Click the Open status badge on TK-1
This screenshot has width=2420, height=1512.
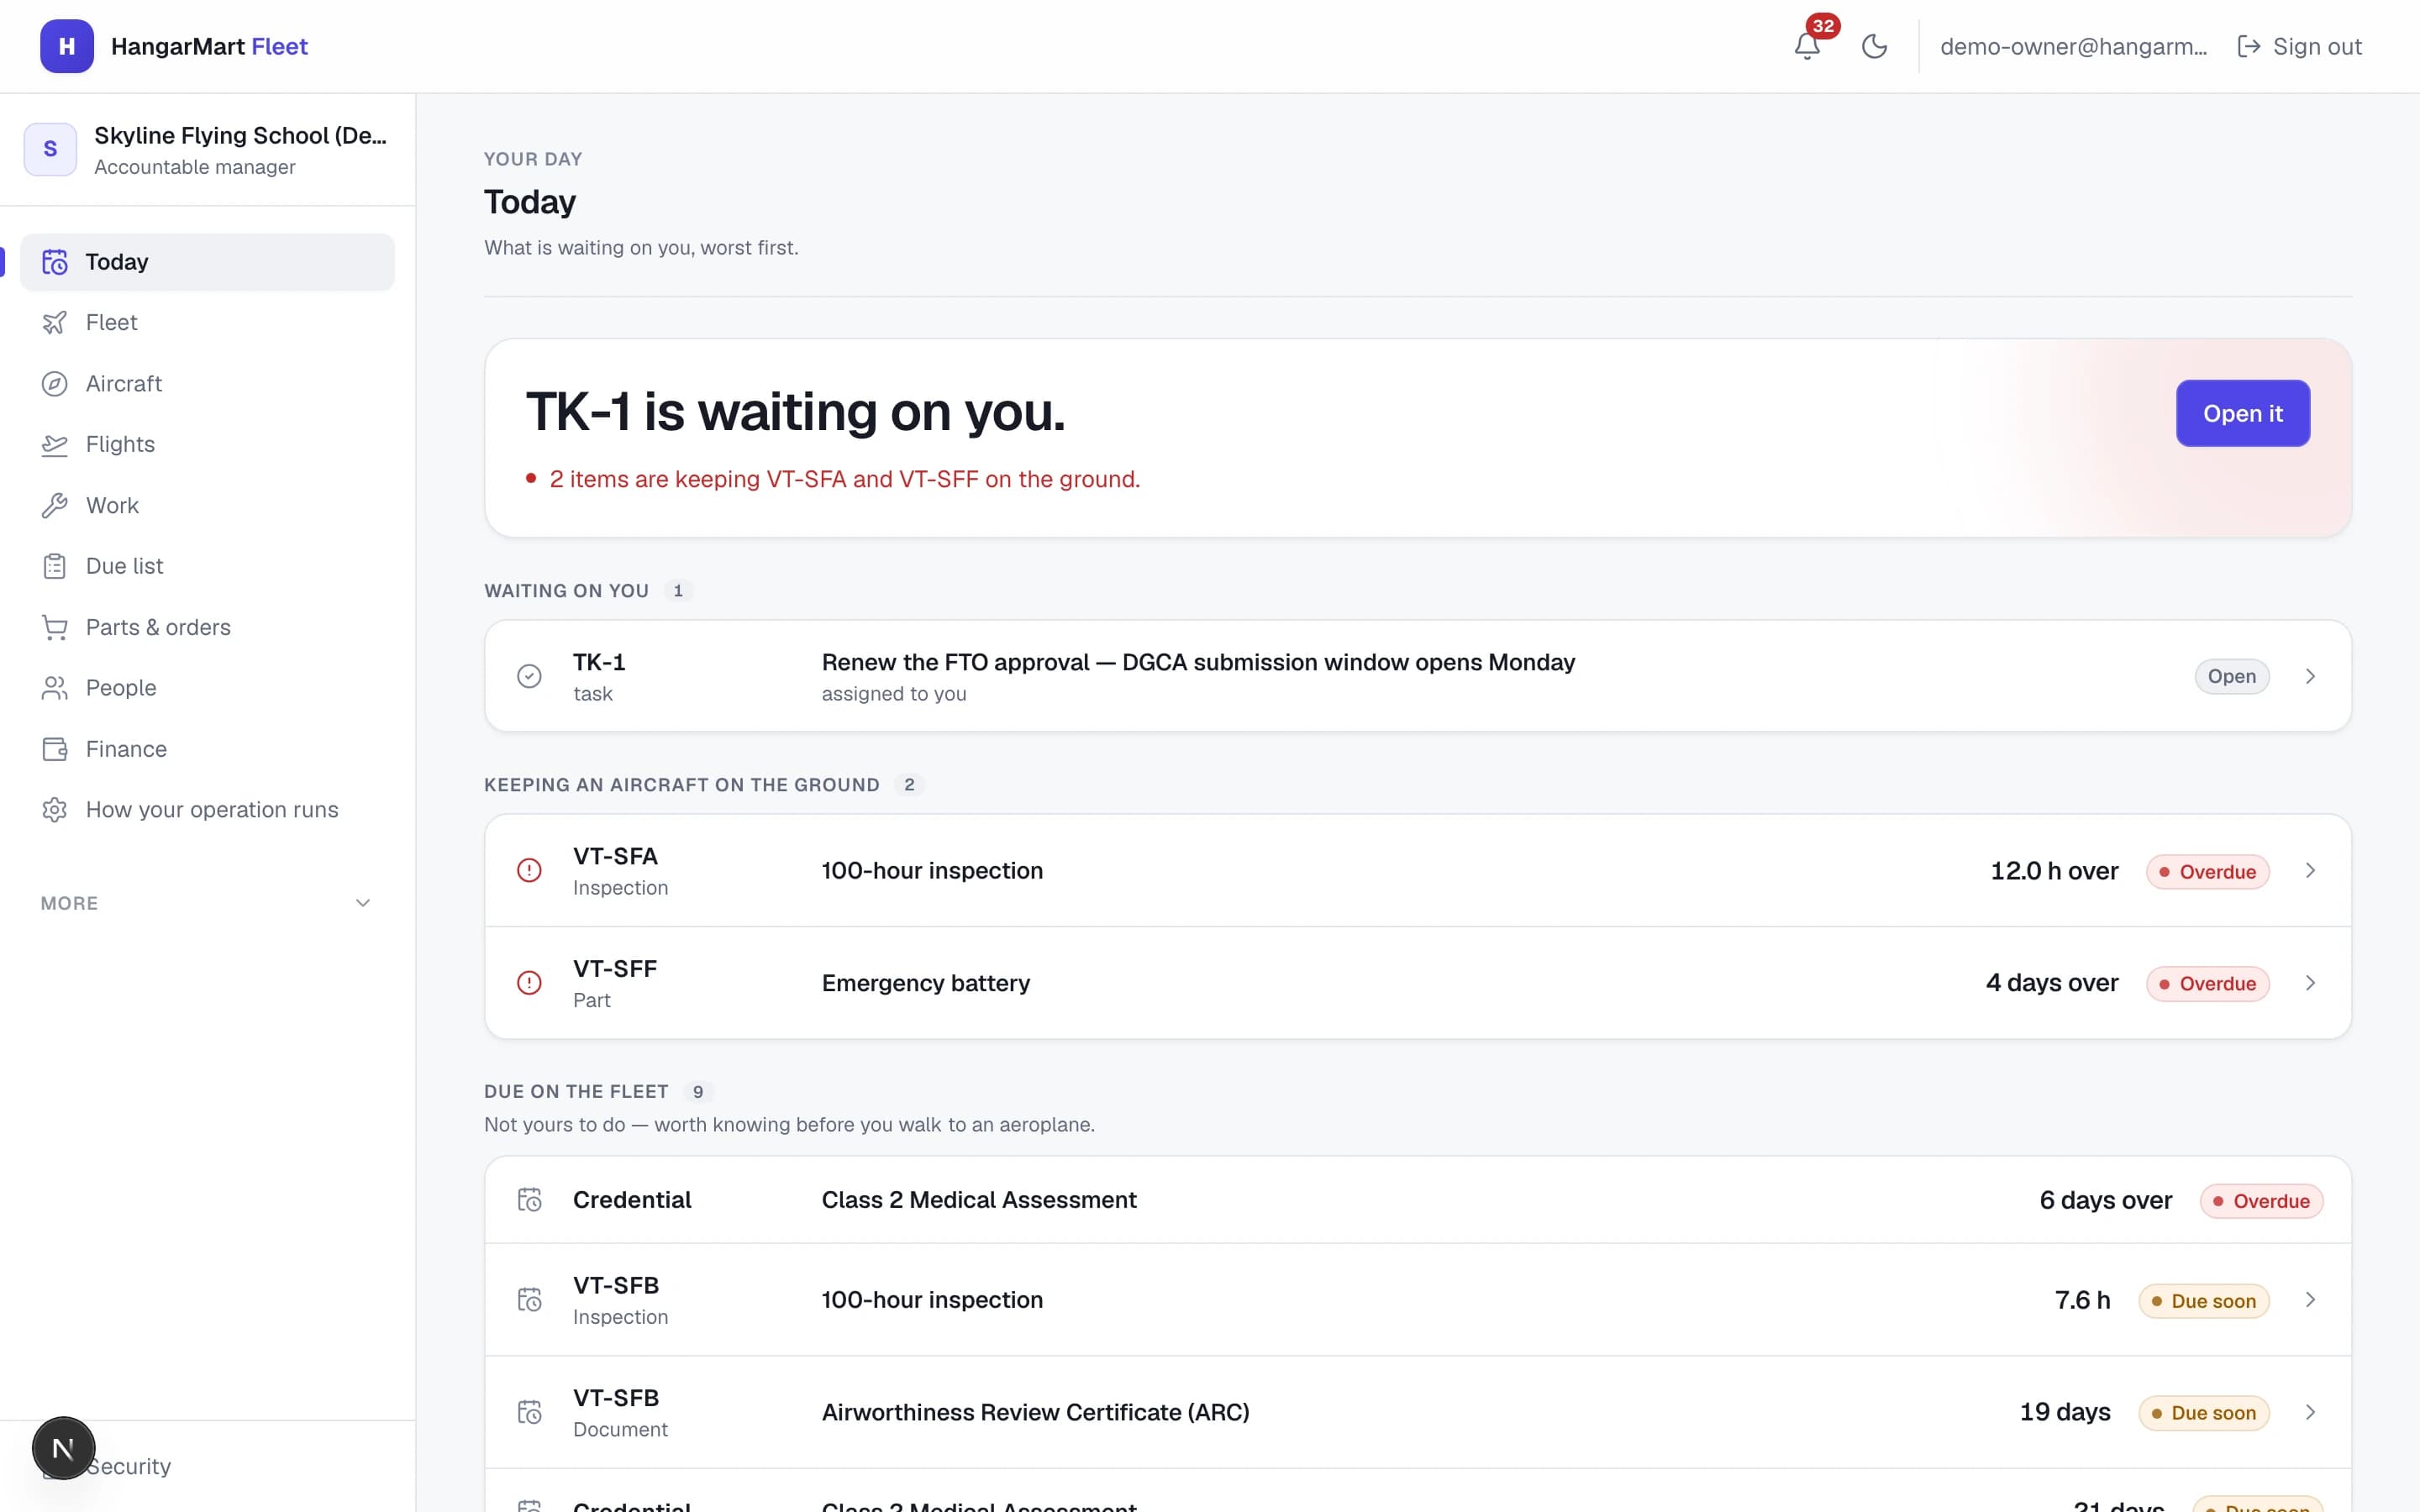[x=2232, y=676]
